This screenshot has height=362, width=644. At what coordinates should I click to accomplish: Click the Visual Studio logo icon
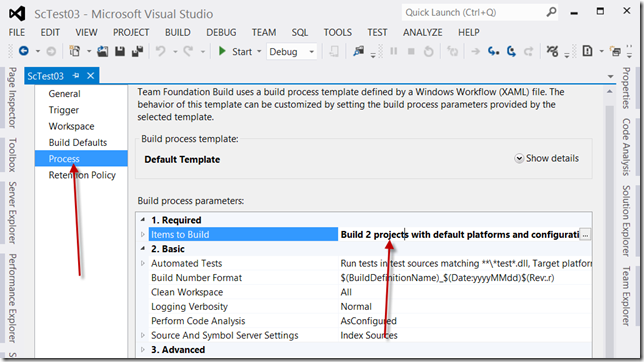coord(17,14)
